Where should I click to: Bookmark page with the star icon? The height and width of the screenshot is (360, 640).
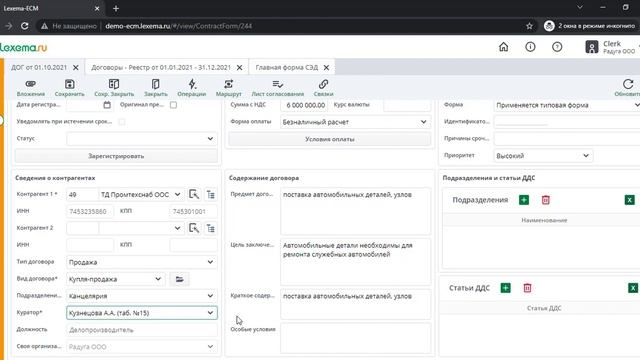(529, 26)
